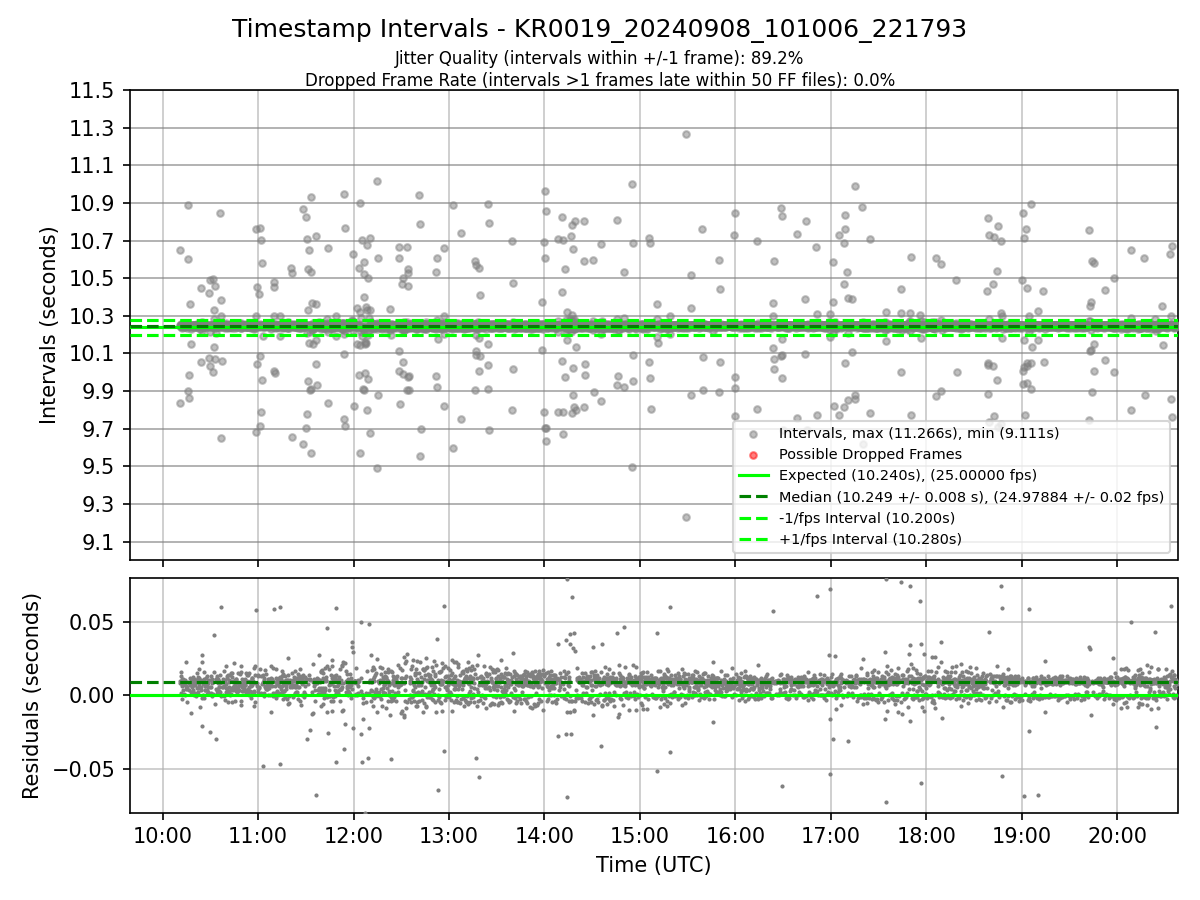1200x900 pixels.
Task: Click the 'Residuals (seconds)' y-axis label
Action: [x=31, y=696]
